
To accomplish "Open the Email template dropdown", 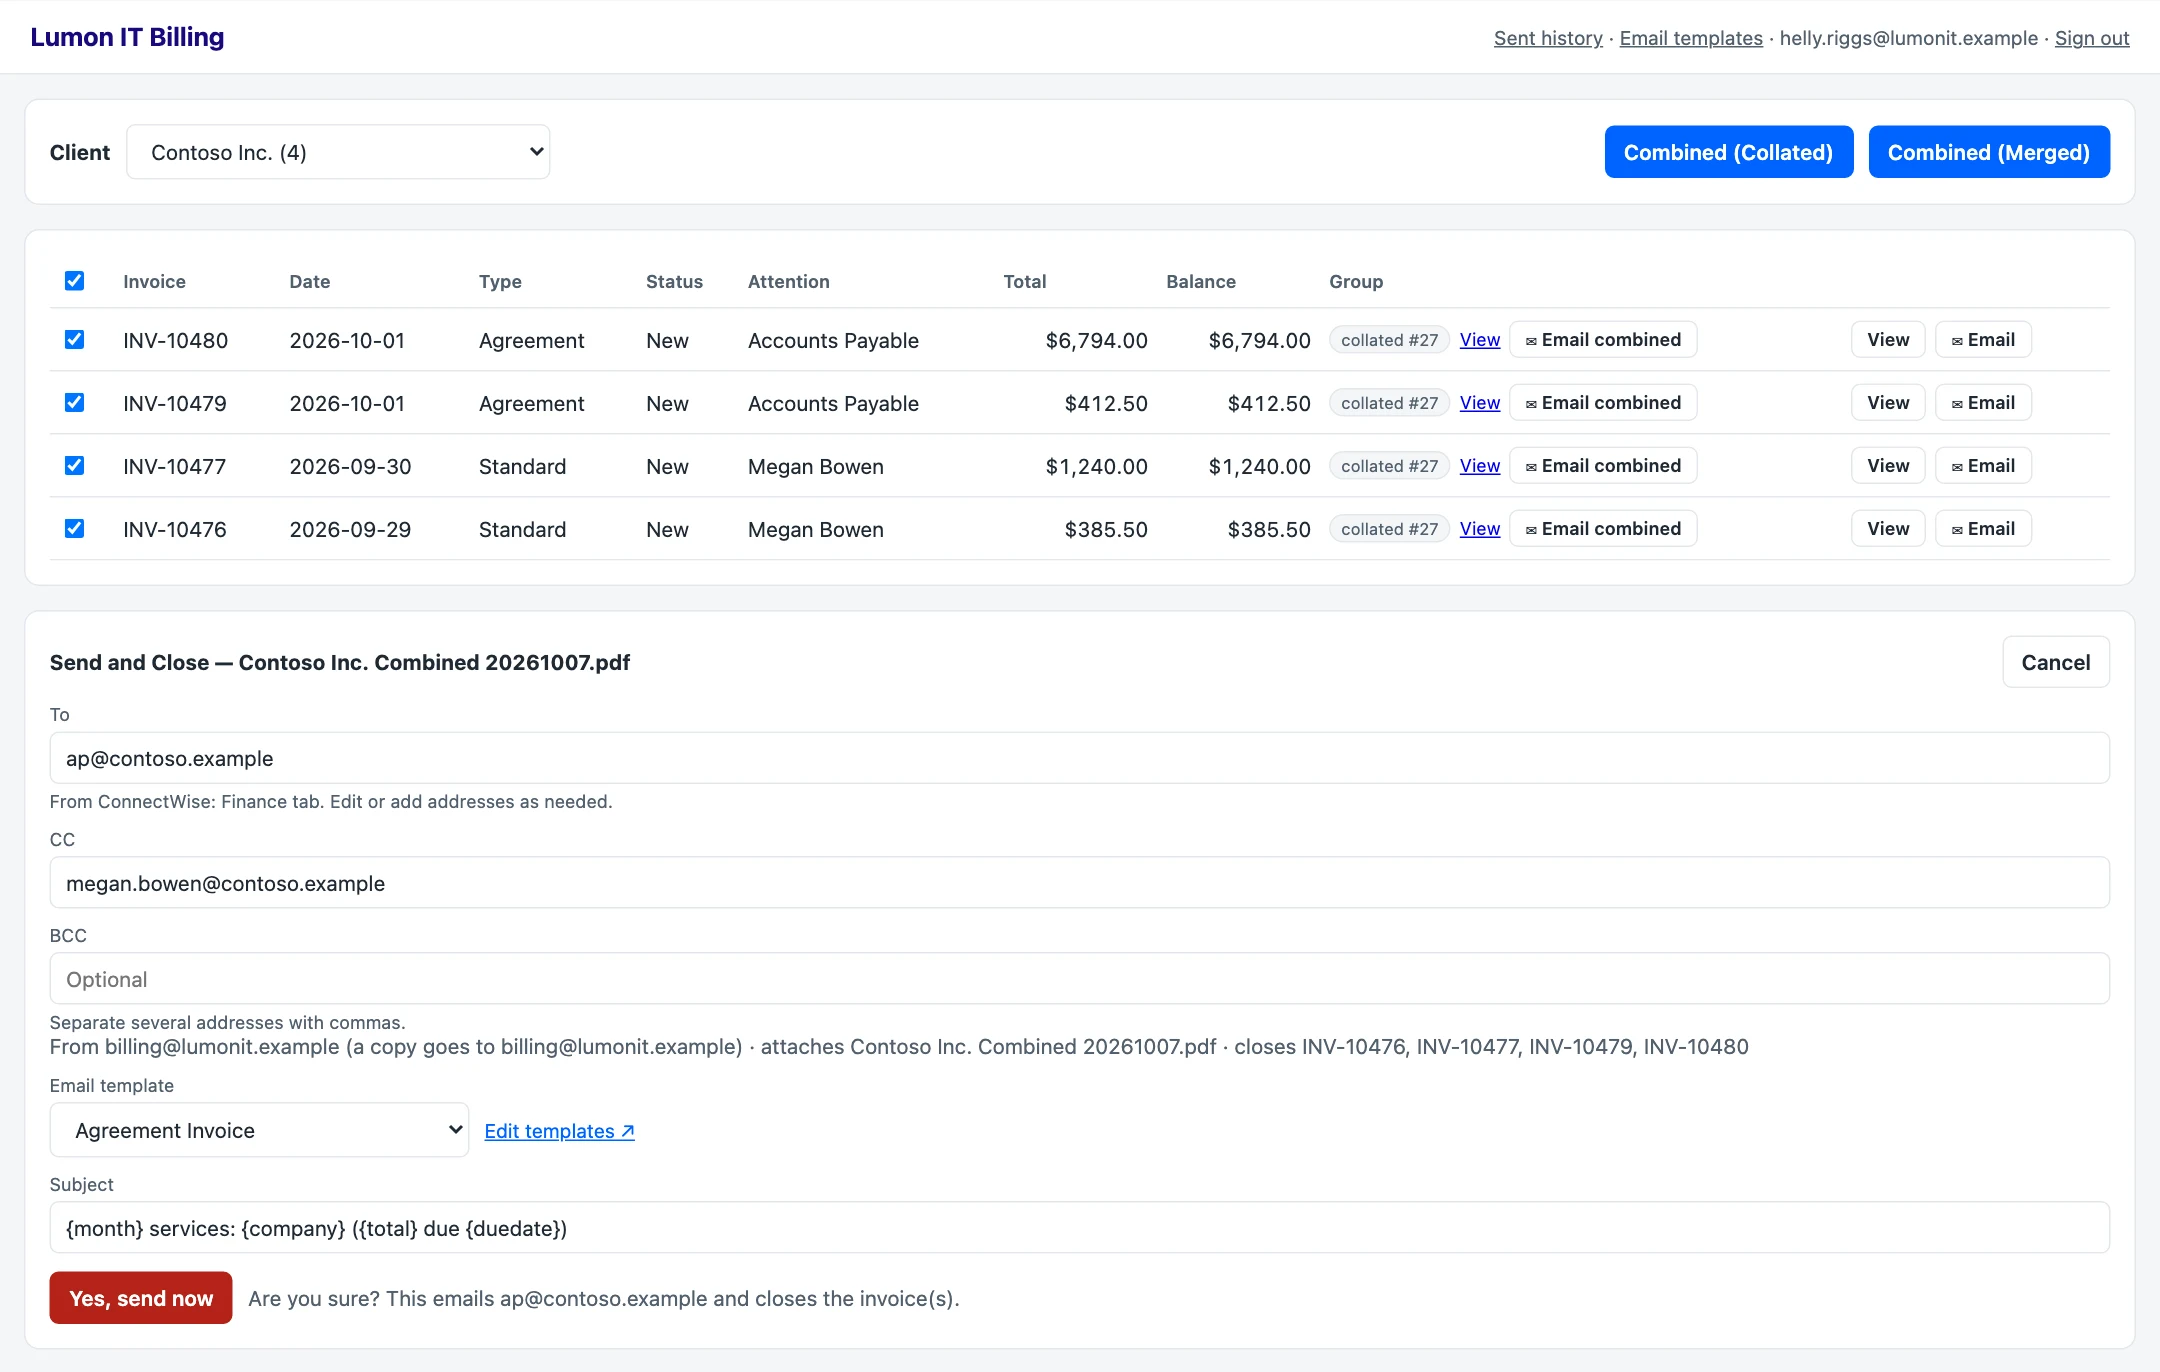I will 259,1130.
